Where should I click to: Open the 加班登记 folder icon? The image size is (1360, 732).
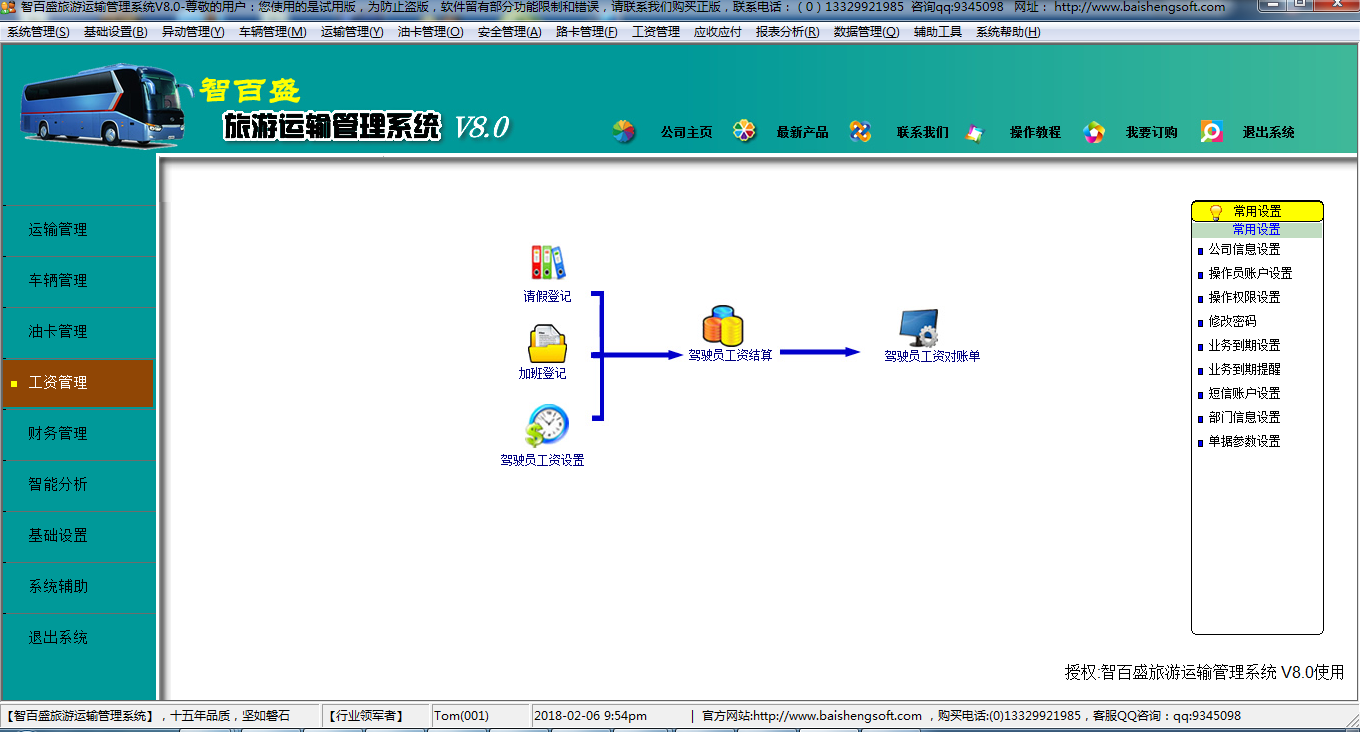[x=547, y=343]
